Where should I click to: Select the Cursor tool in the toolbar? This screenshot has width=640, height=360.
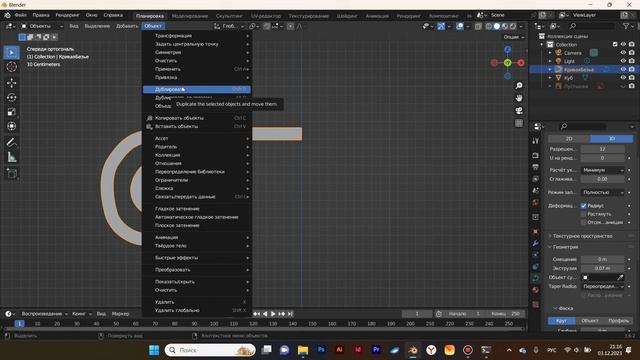tap(11, 67)
